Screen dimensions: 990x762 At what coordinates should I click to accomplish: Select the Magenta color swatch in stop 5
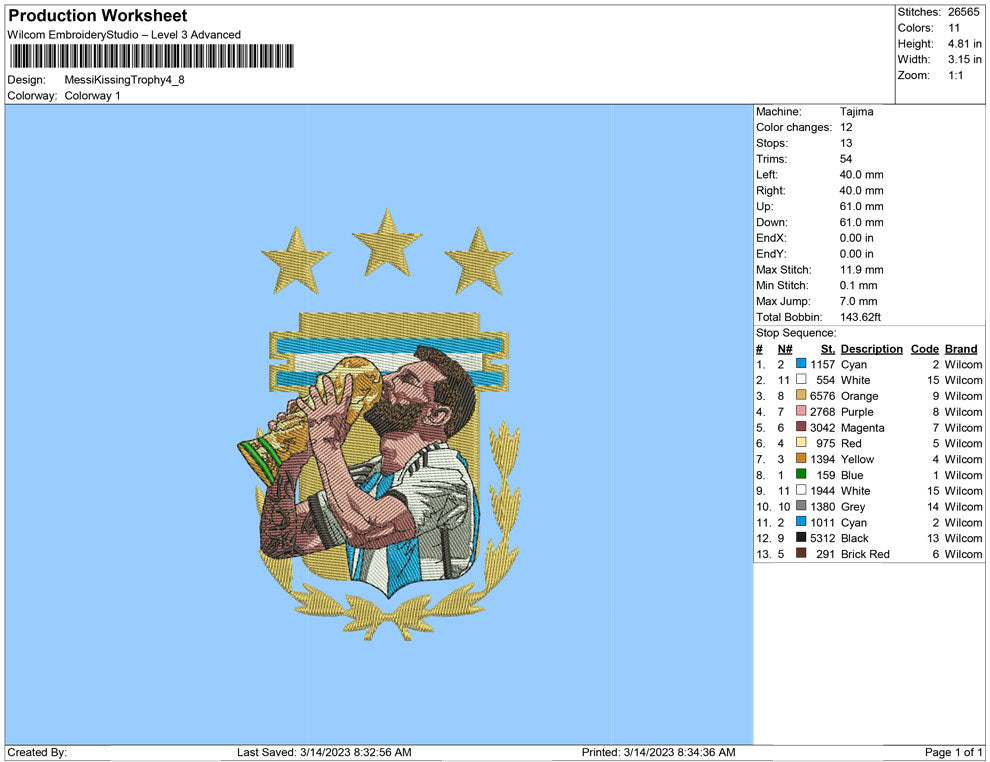click(x=801, y=428)
